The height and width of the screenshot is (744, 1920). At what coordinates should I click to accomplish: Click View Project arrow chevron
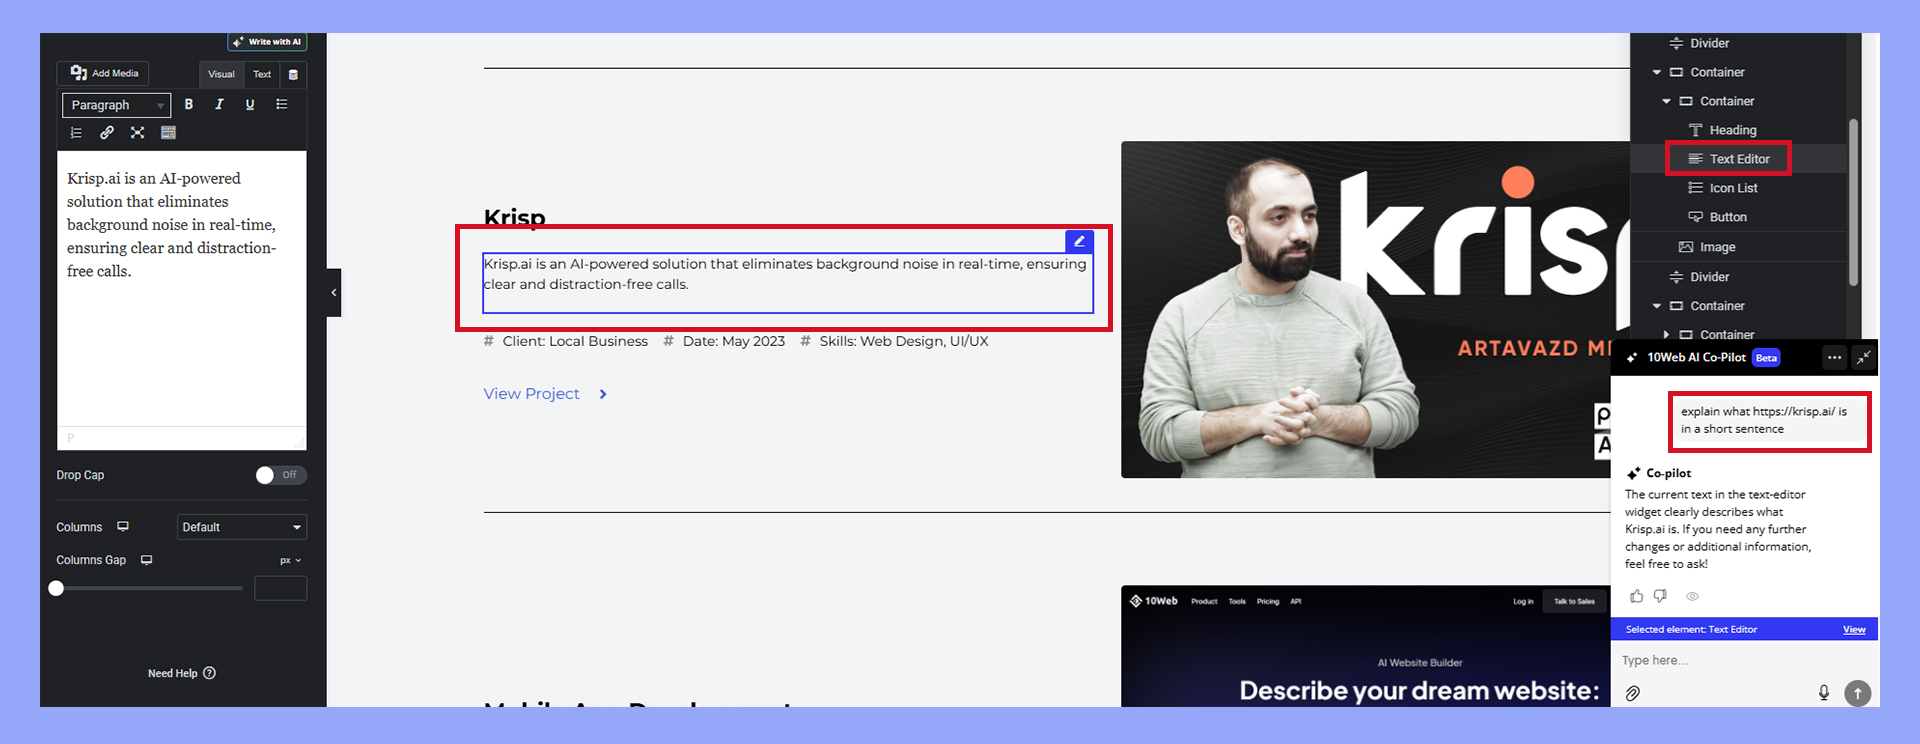click(603, 394)
